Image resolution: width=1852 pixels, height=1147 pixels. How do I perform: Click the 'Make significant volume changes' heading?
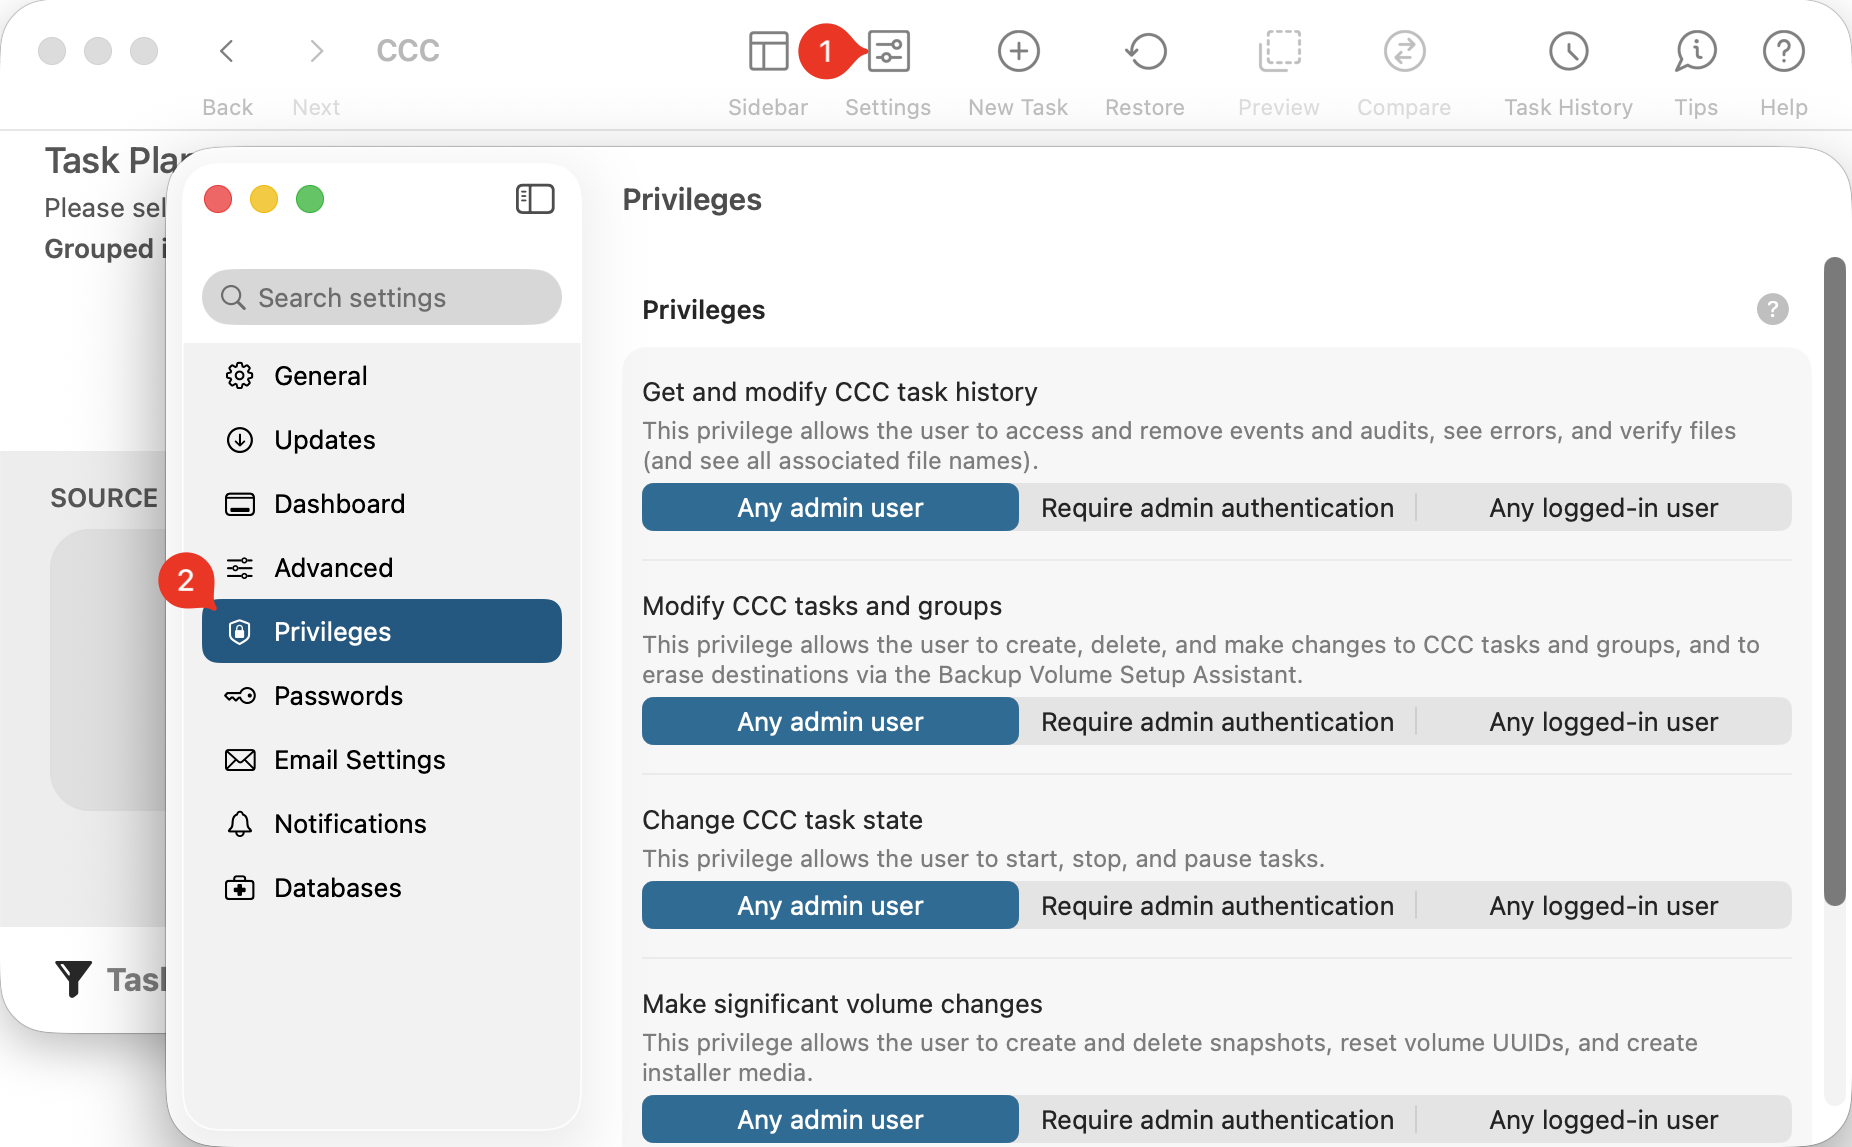[x=842, y=1004]
